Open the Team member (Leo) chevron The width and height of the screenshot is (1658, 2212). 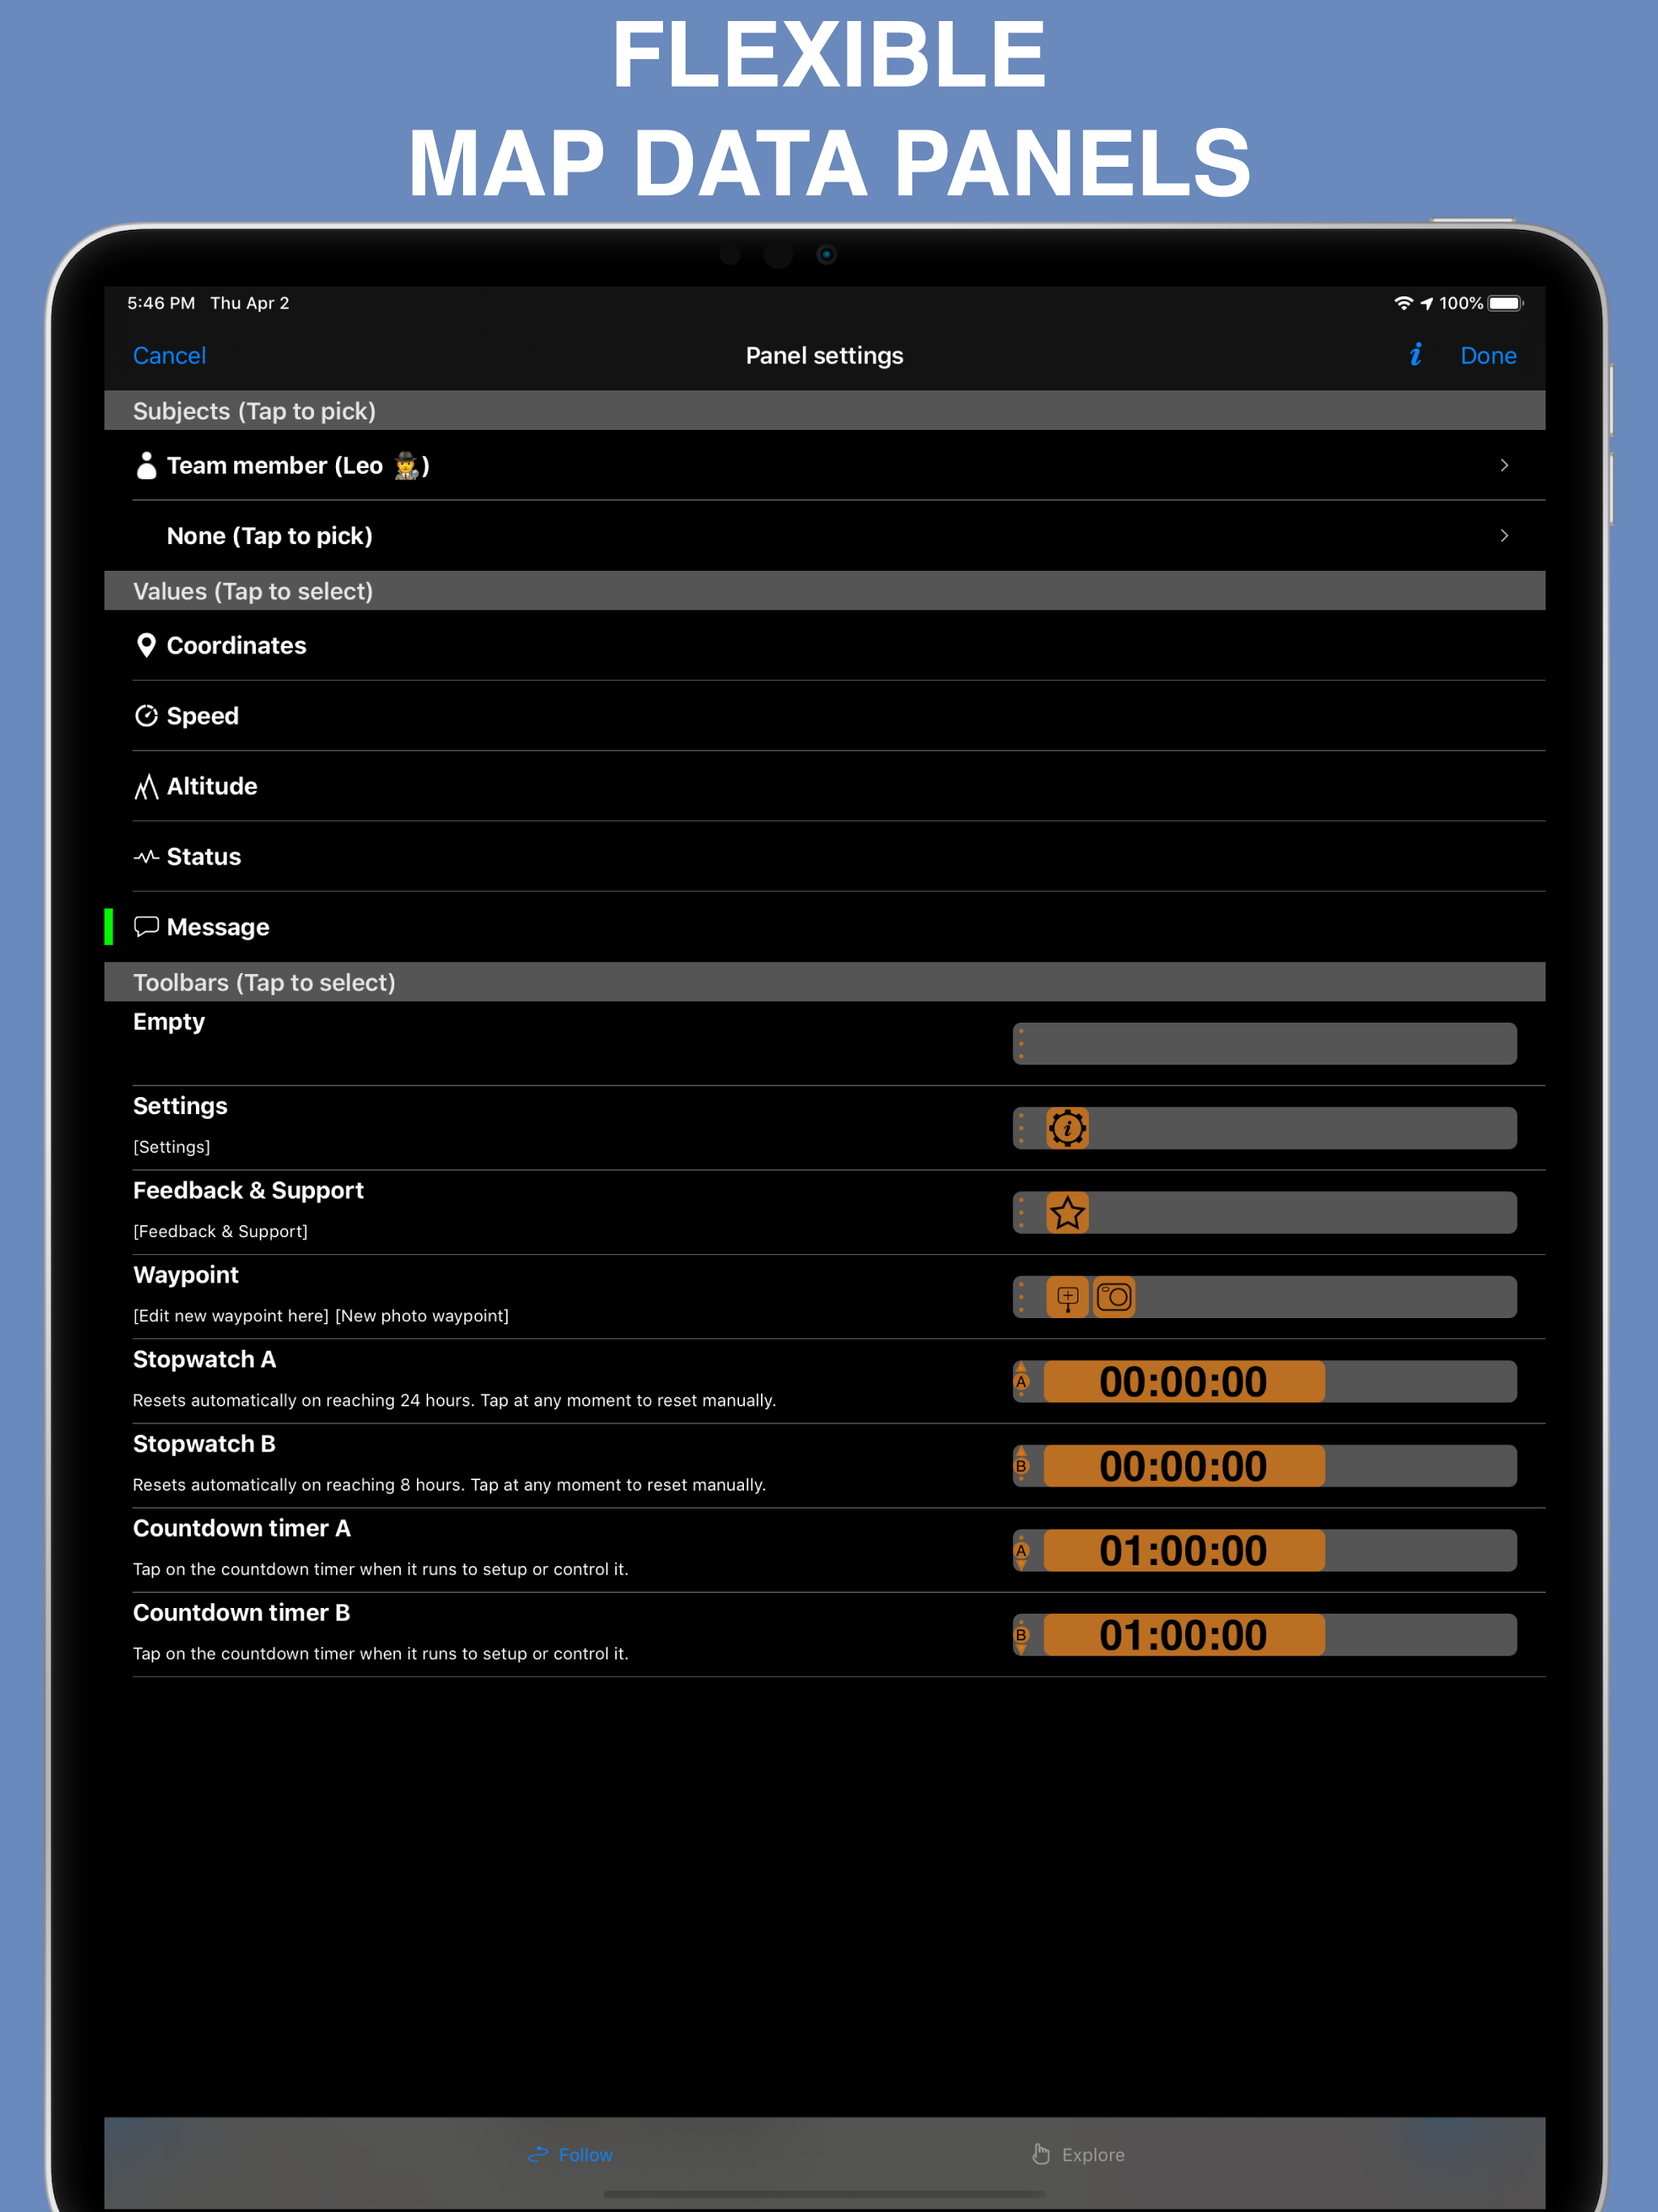pyautogui.click(x=1504, y=466)
